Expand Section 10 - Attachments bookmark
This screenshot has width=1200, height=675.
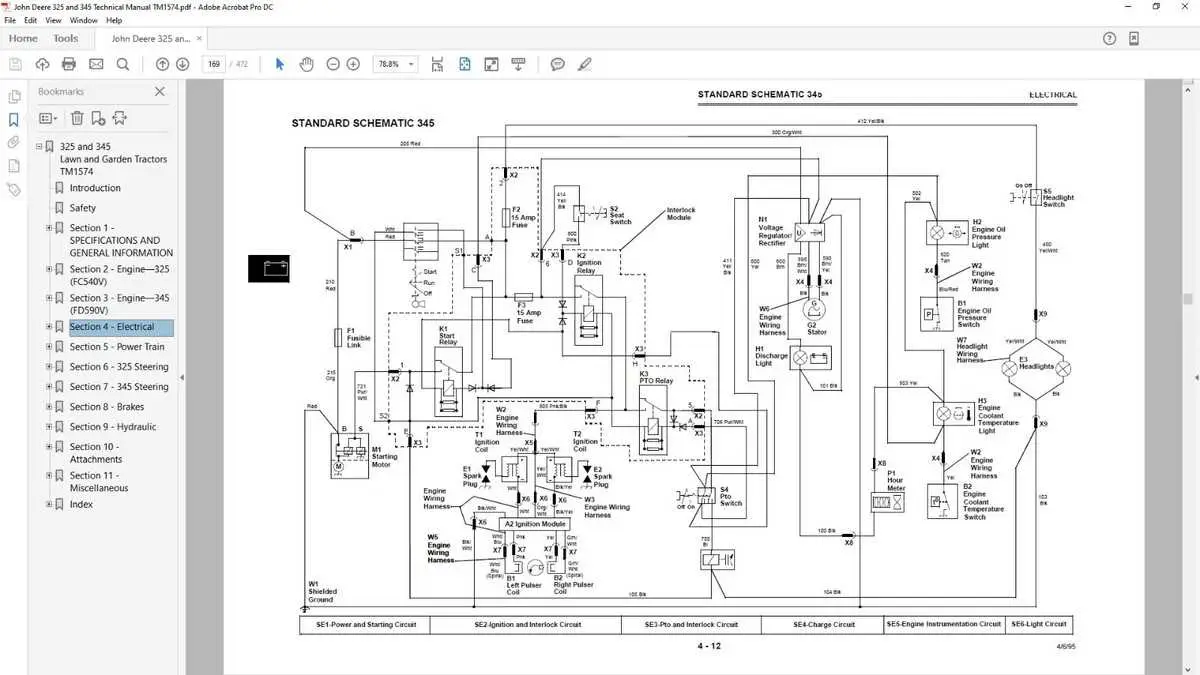(49, 447)
